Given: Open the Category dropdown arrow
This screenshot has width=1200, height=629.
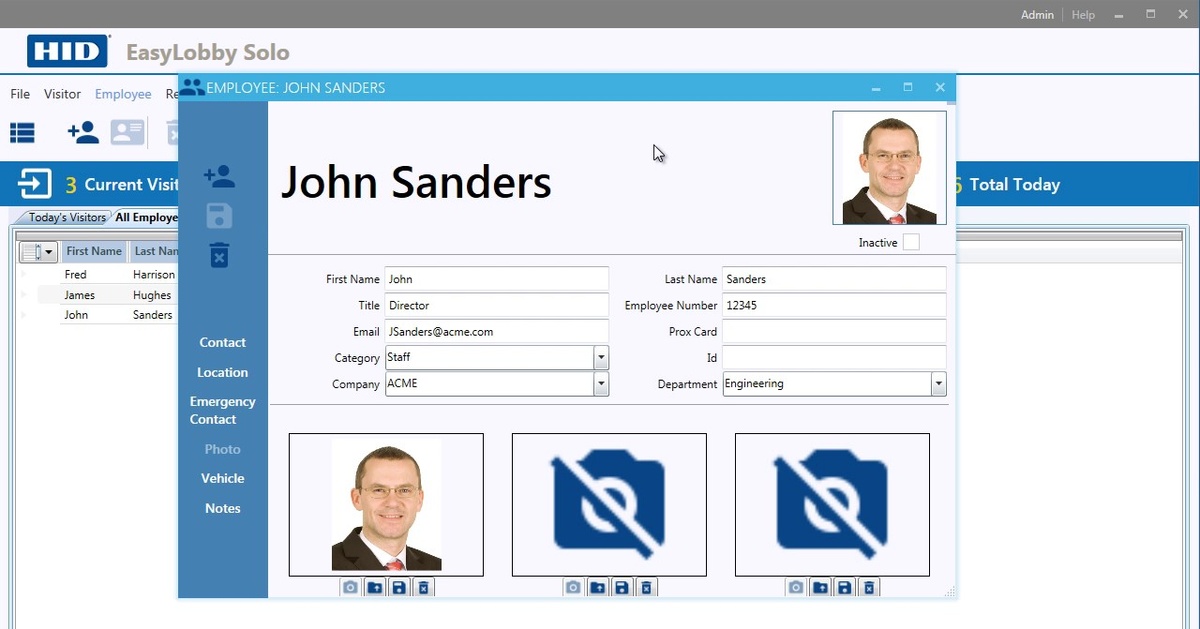Looking at the screenshot, I should (x=601, y=357).
